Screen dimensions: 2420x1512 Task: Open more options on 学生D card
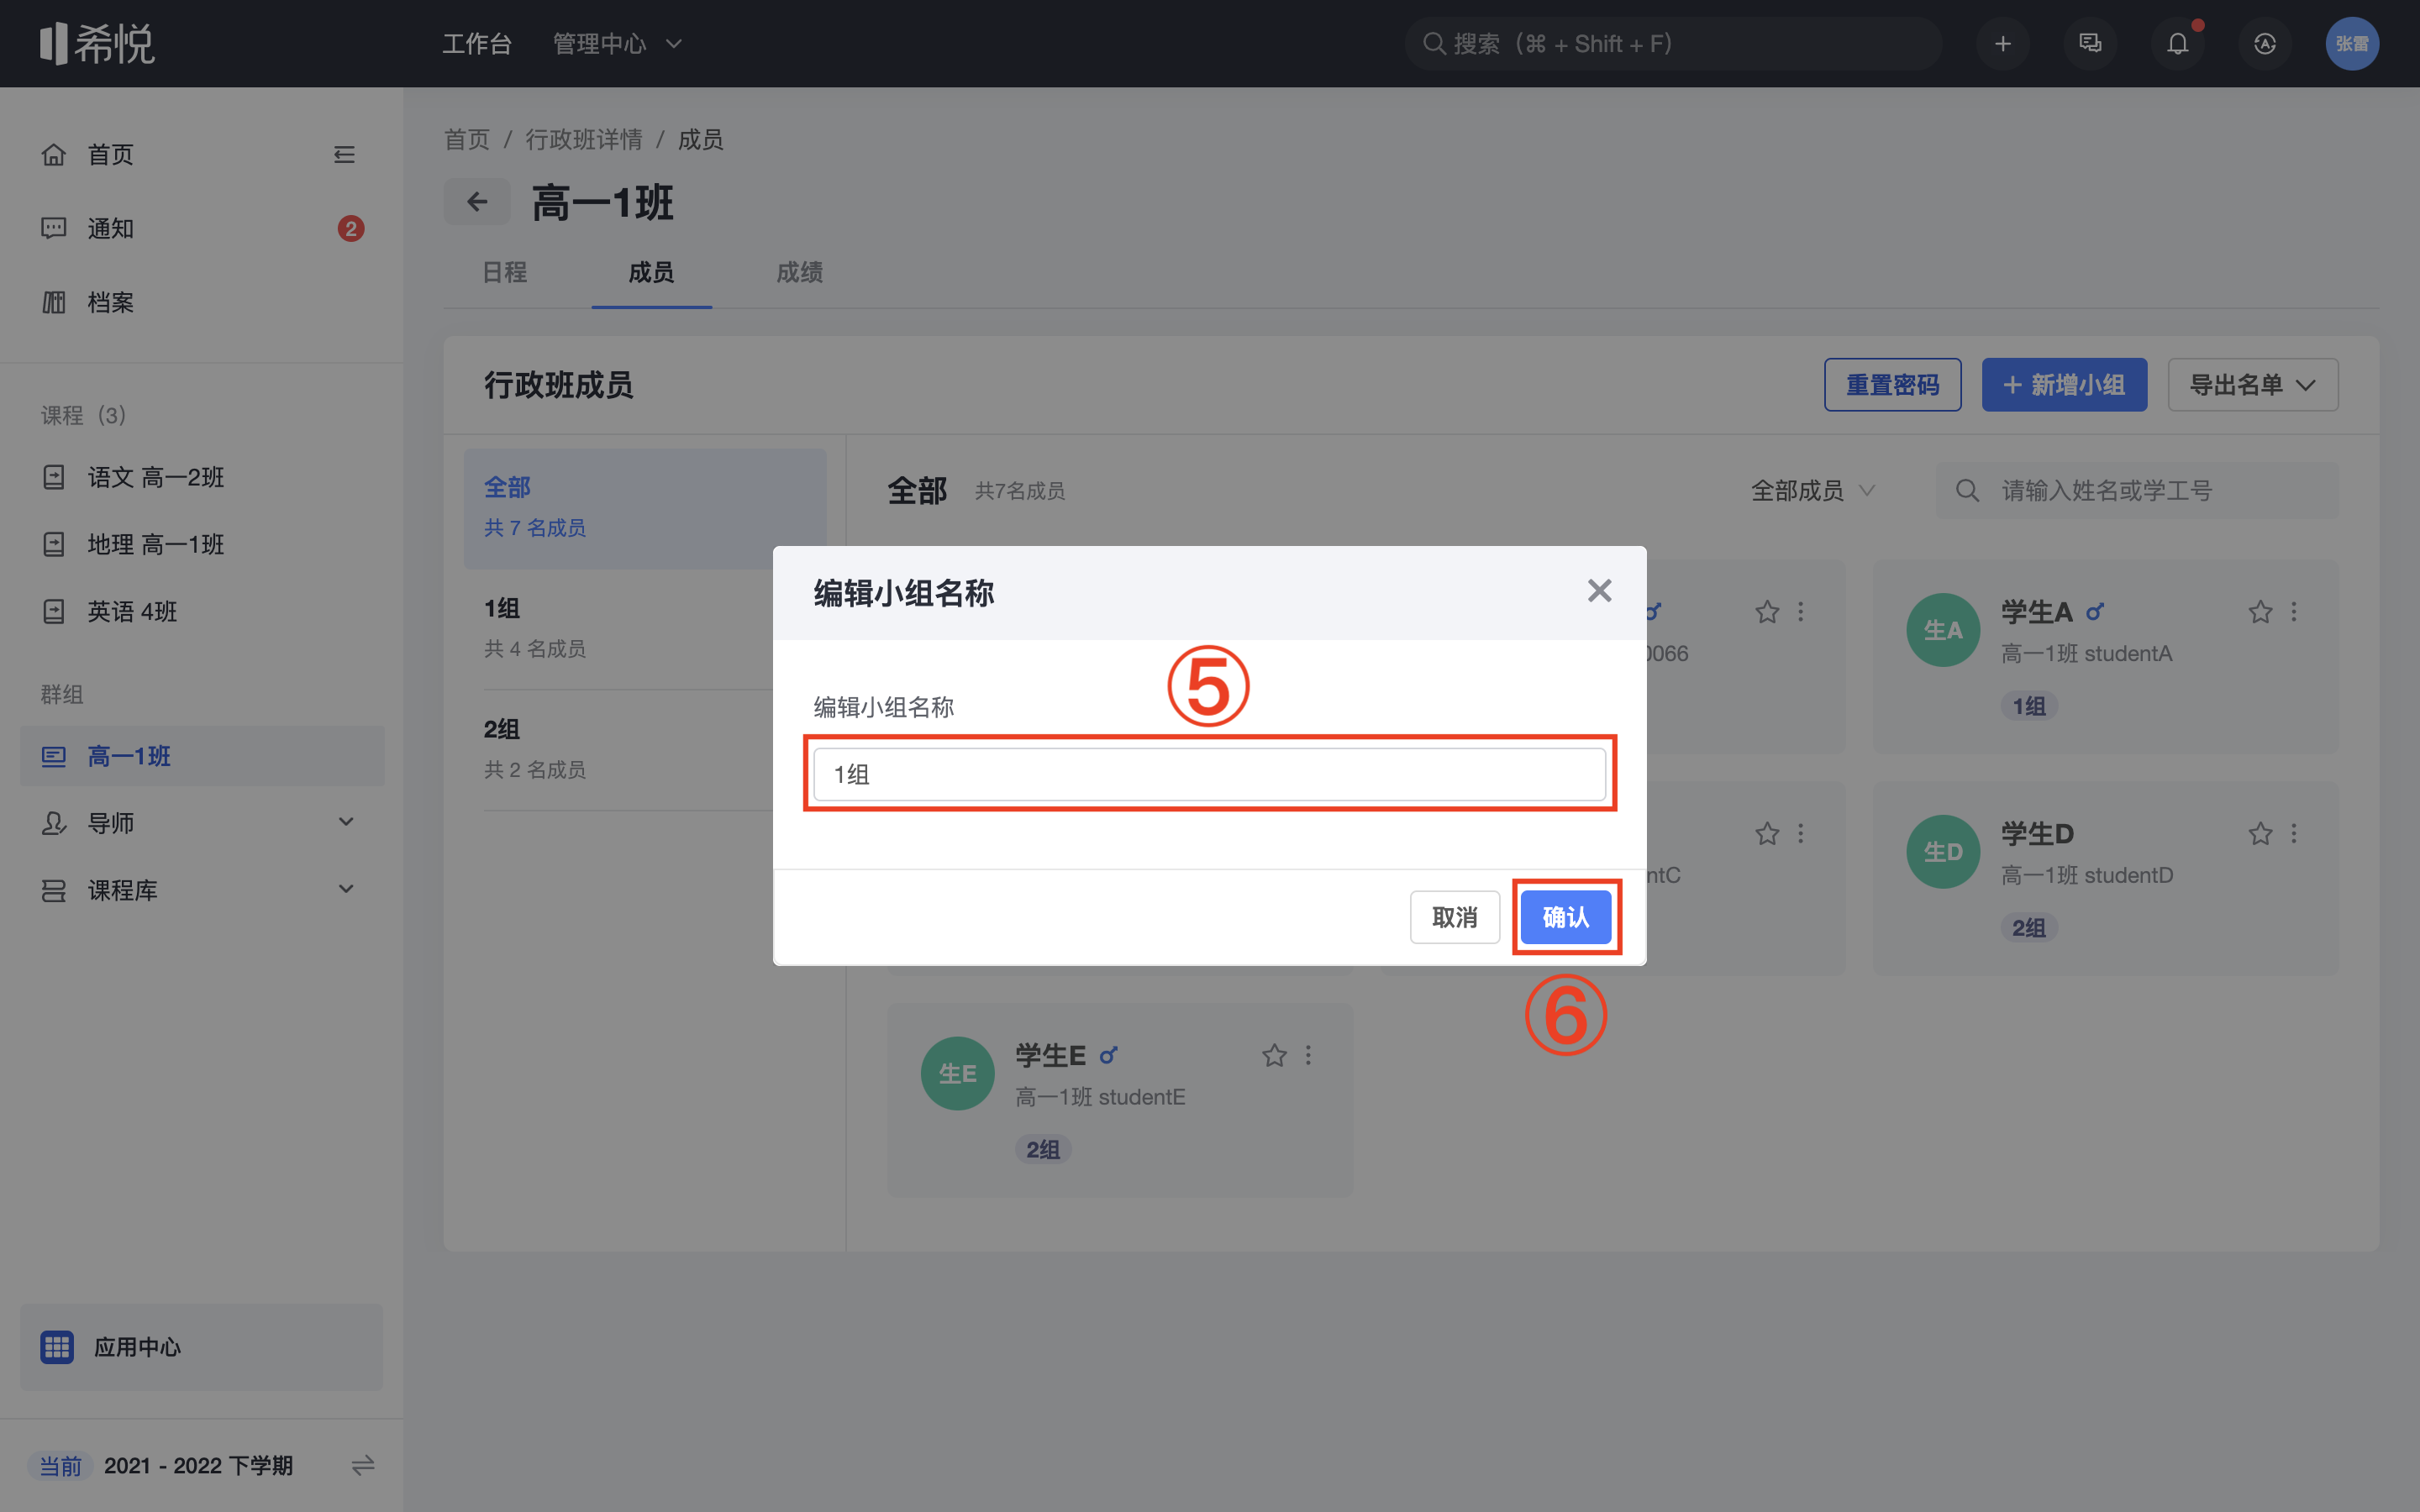(x=2294, y=834)
